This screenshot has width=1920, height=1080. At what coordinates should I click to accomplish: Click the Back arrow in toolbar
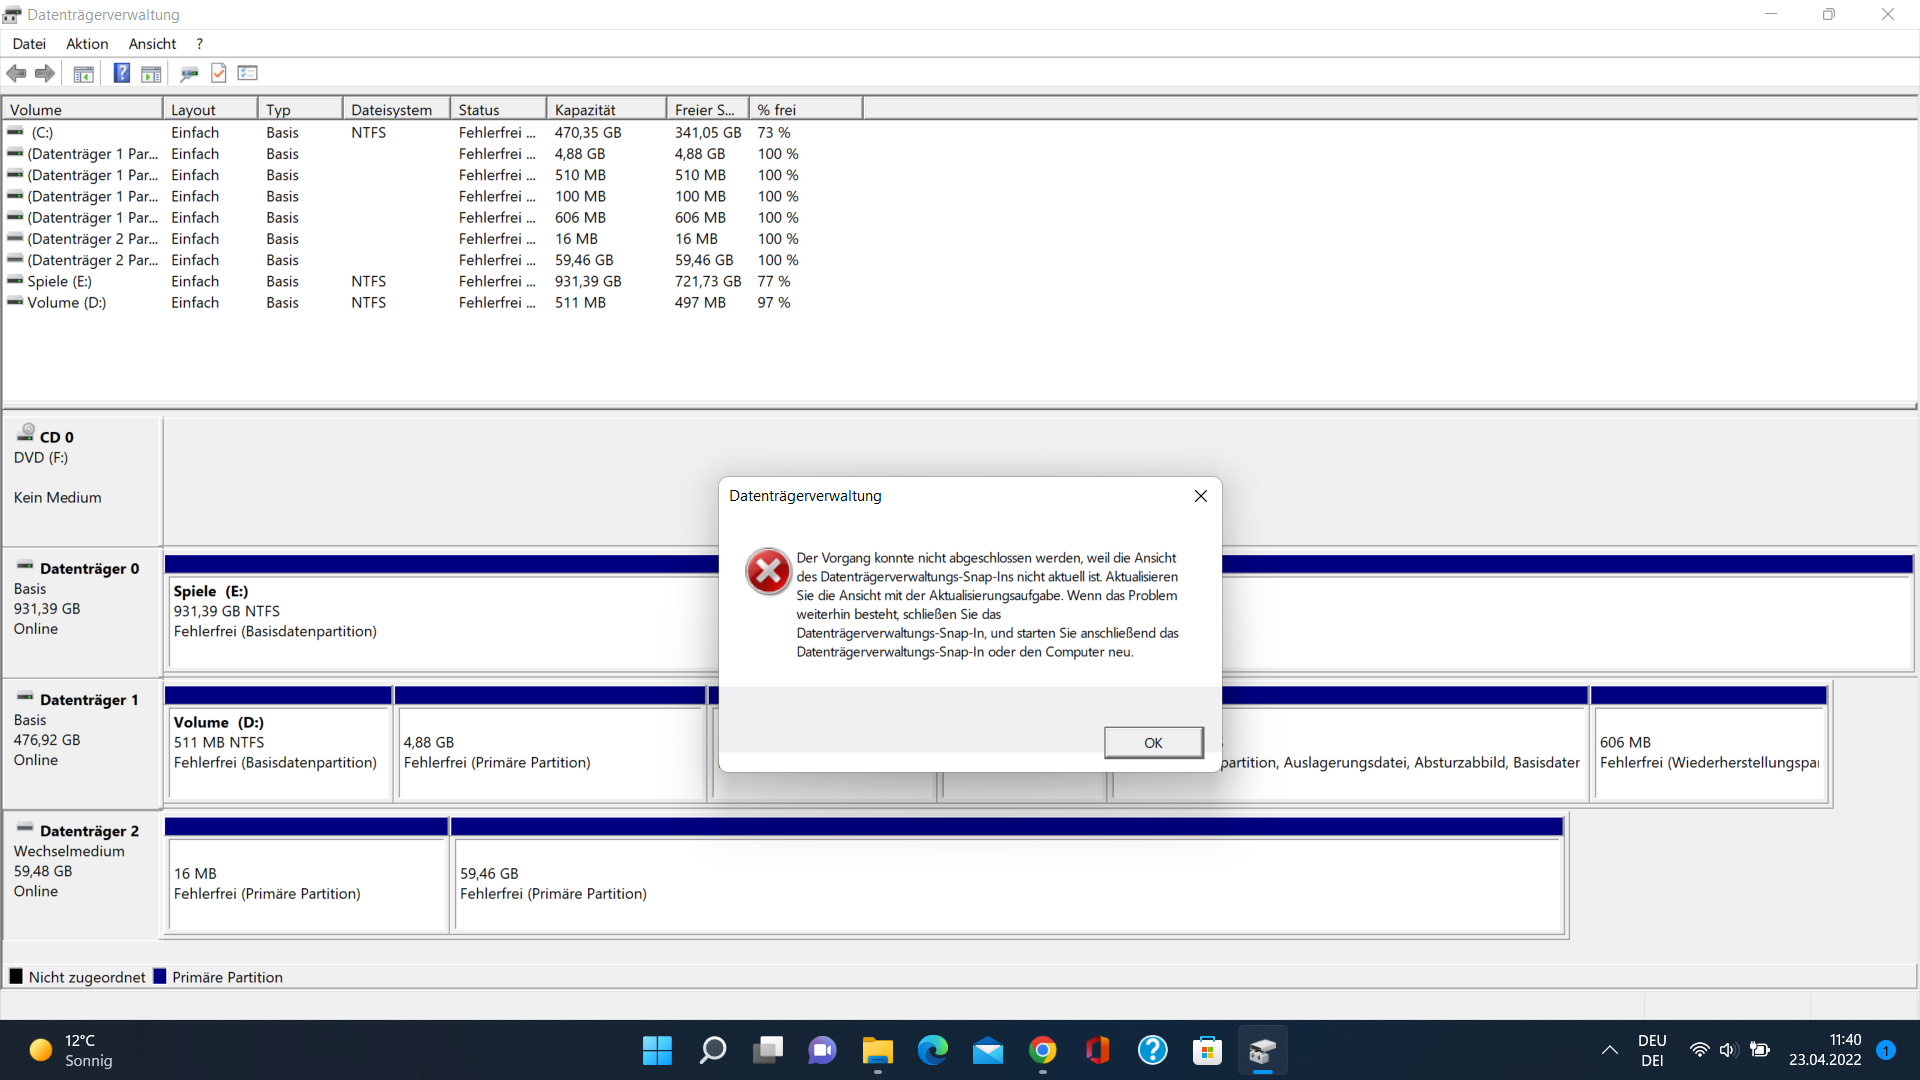[16, 73]
